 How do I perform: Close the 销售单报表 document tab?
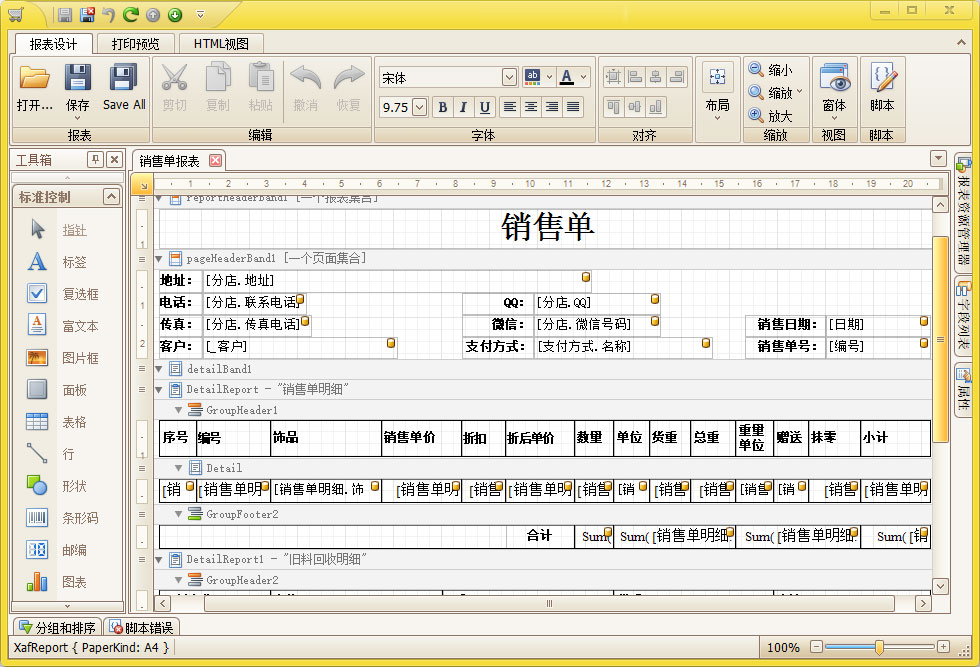tap(215, 161)
